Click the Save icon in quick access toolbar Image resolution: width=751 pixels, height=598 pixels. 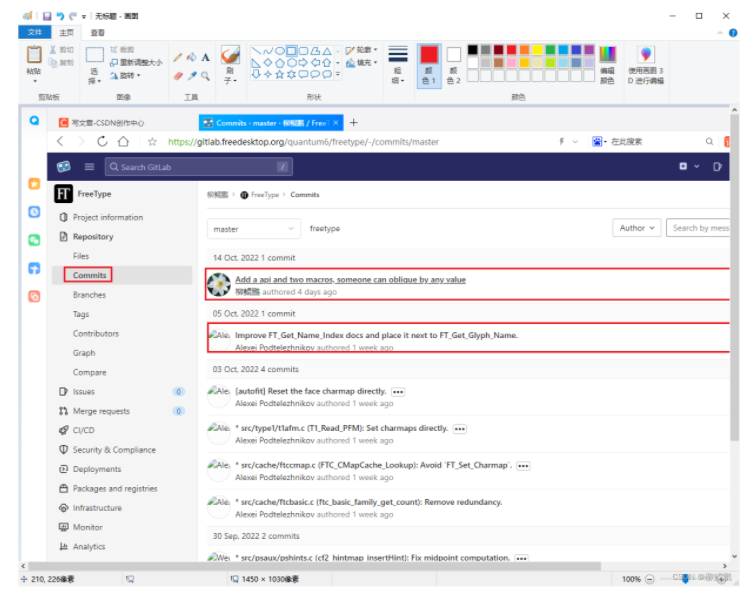coord(47,16)
